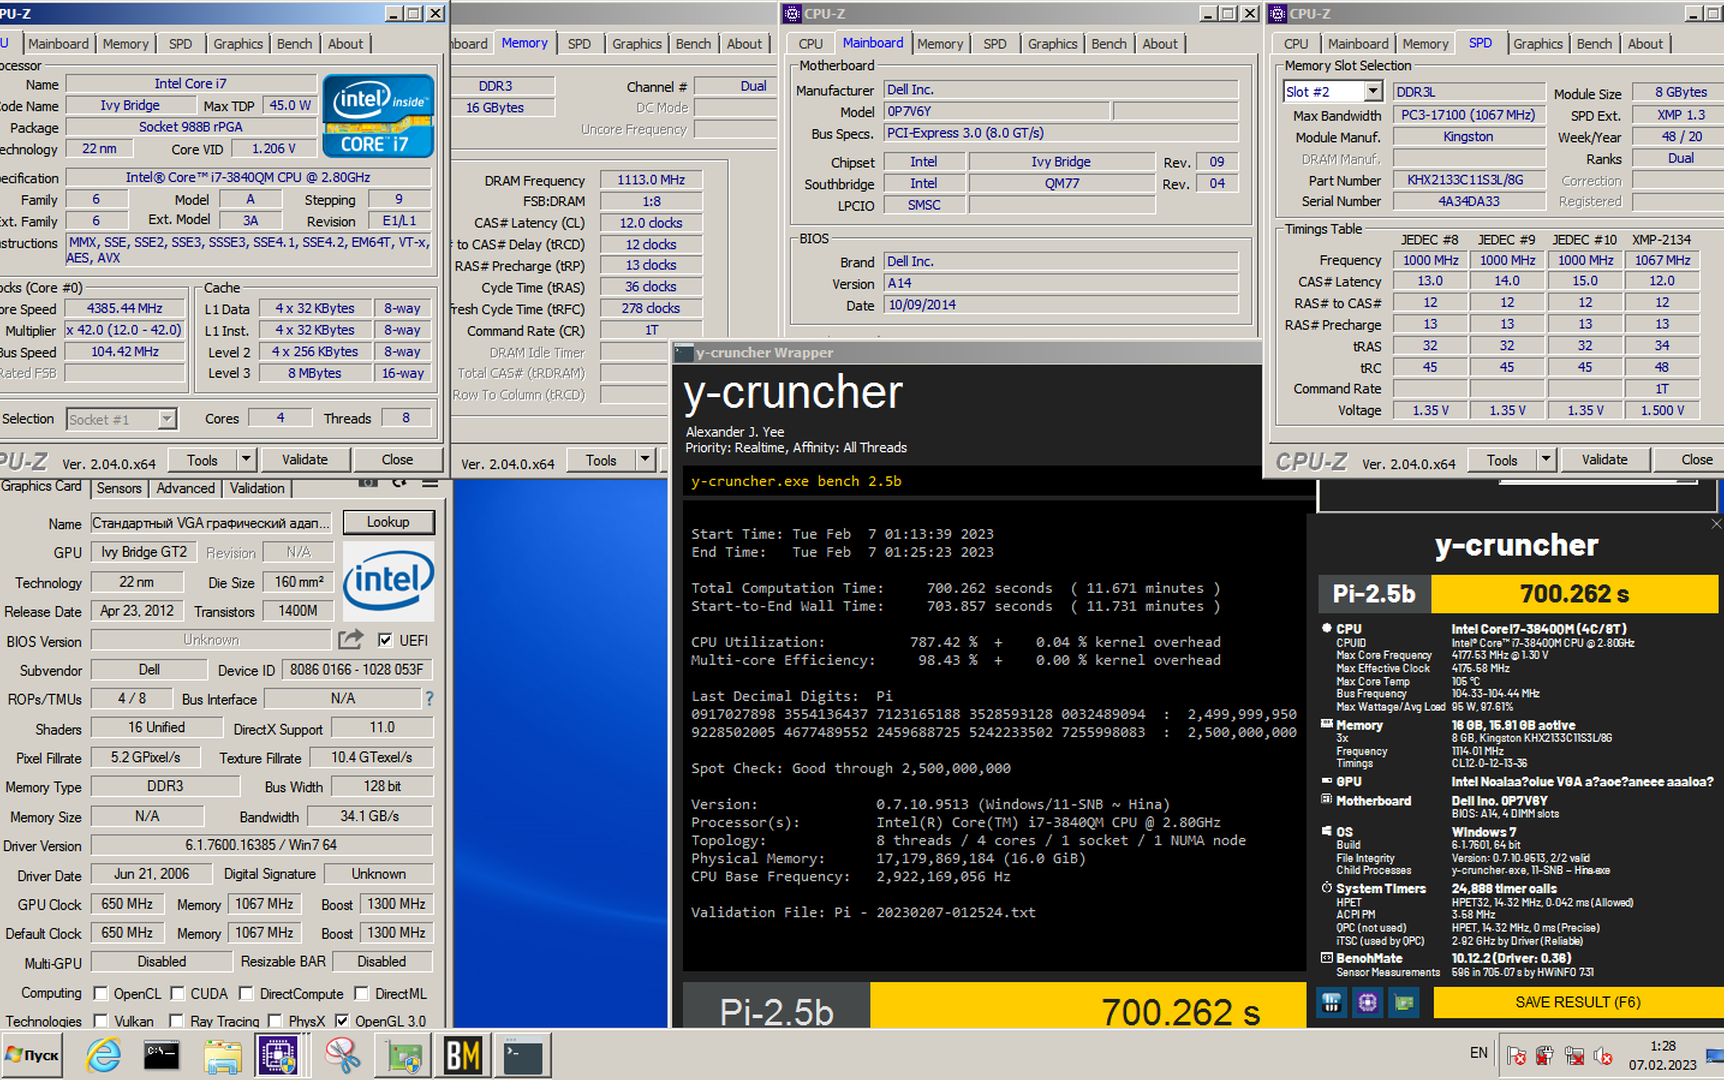Click BenchMate HWiNFO sensor icon button

[x=1331, y=1002]
